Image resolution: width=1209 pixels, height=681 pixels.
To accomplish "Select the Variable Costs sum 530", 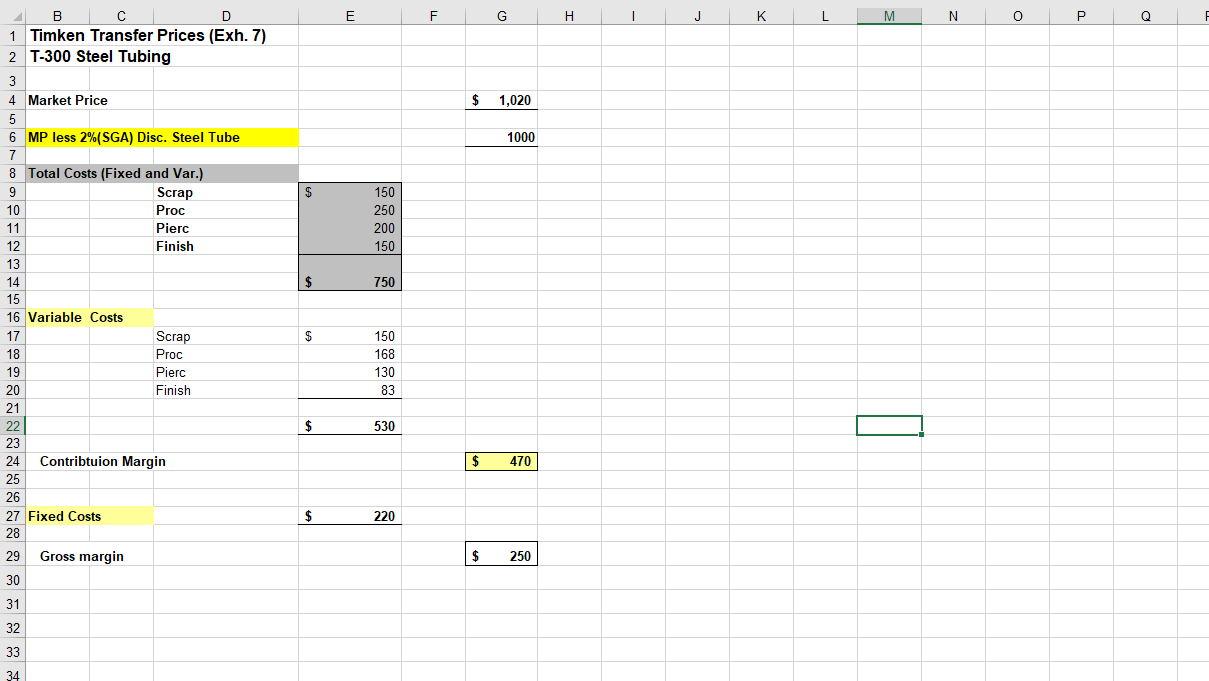I will (x=350, y=426).
